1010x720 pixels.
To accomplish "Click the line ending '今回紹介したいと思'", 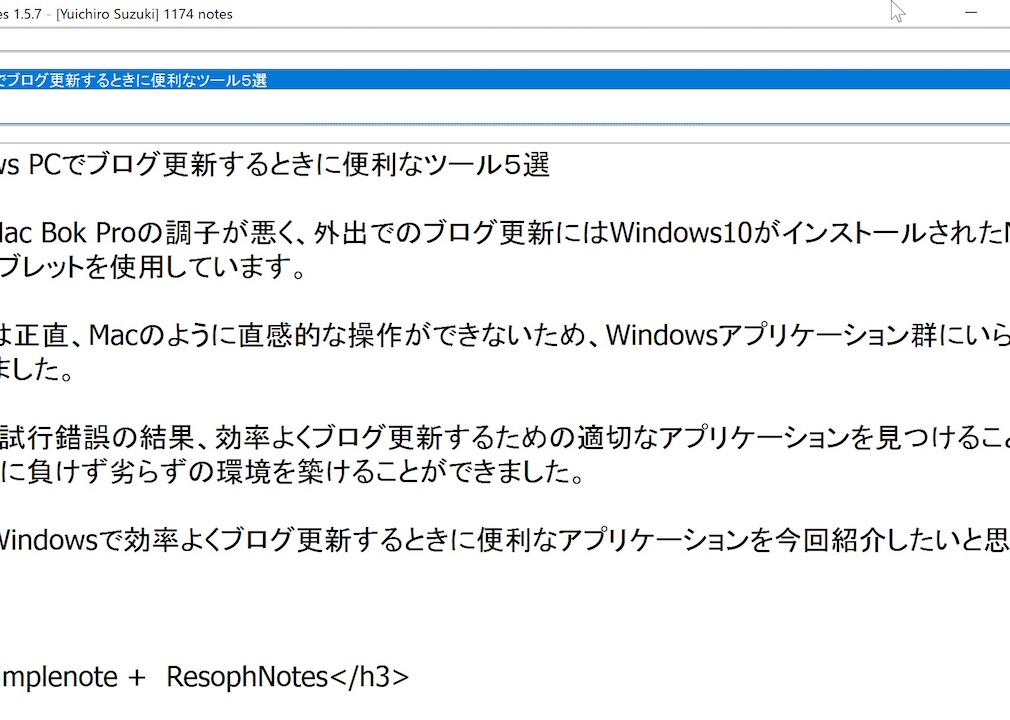I will (505, 540).
